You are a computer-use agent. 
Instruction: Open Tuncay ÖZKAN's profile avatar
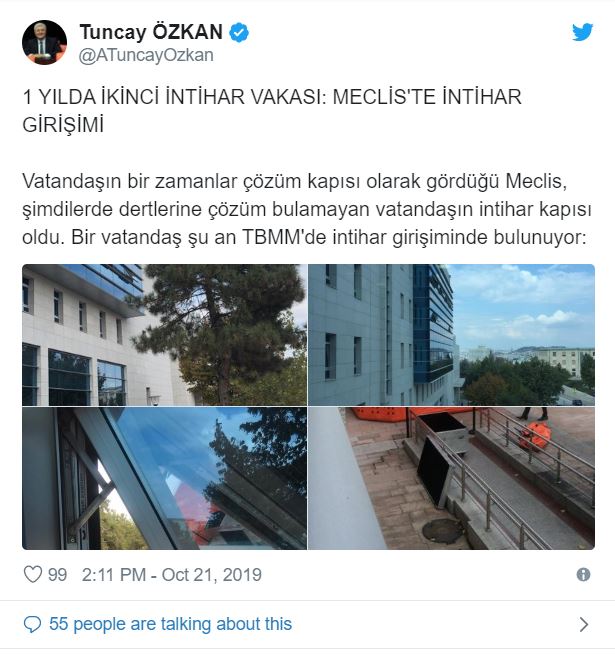[x=44, y=42]
